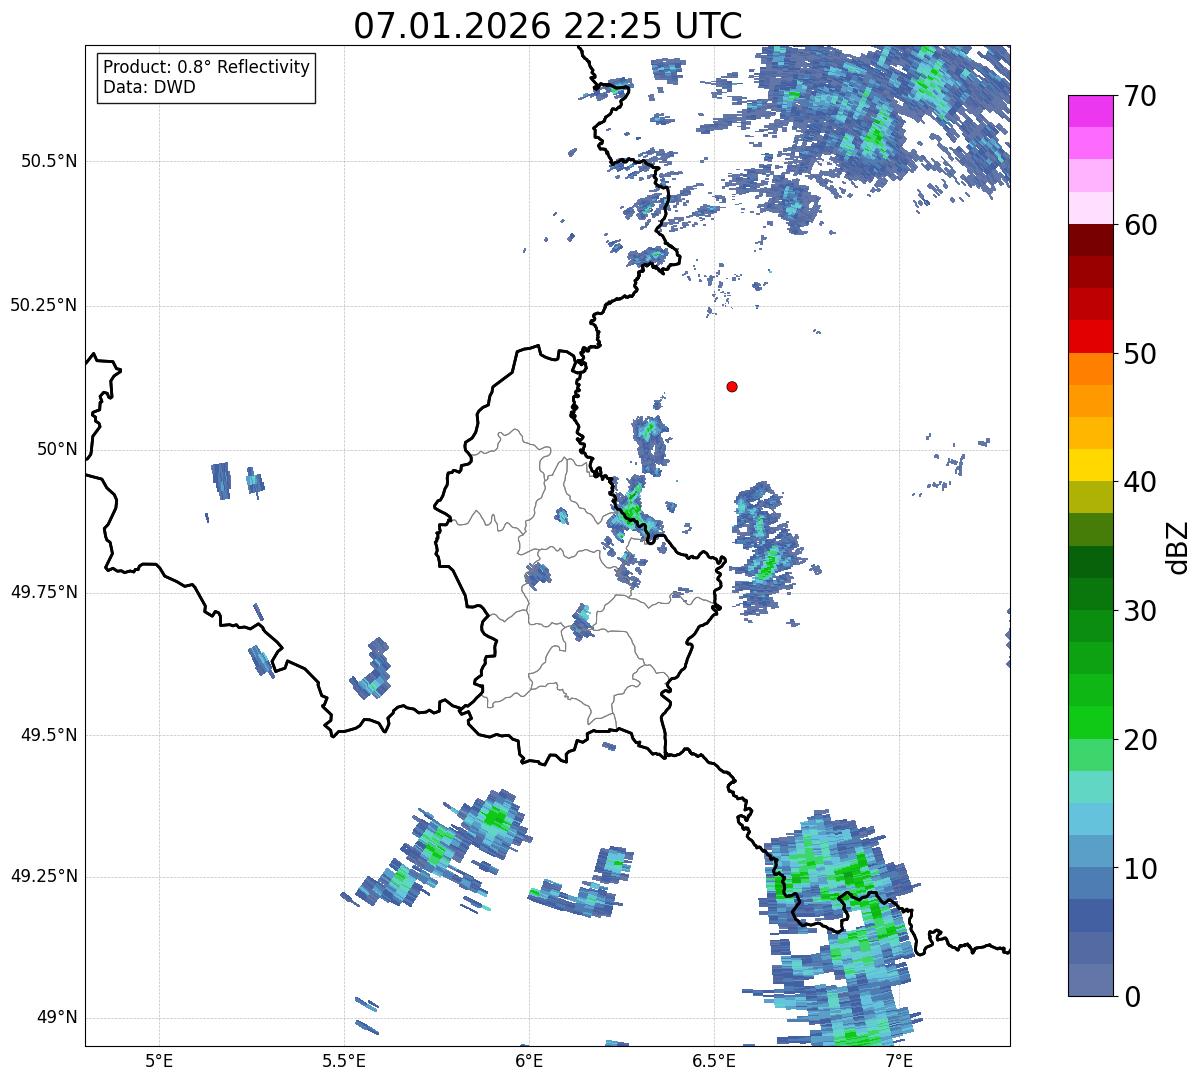Click the 49.75°N latitude label

click(x=44, y=592)
